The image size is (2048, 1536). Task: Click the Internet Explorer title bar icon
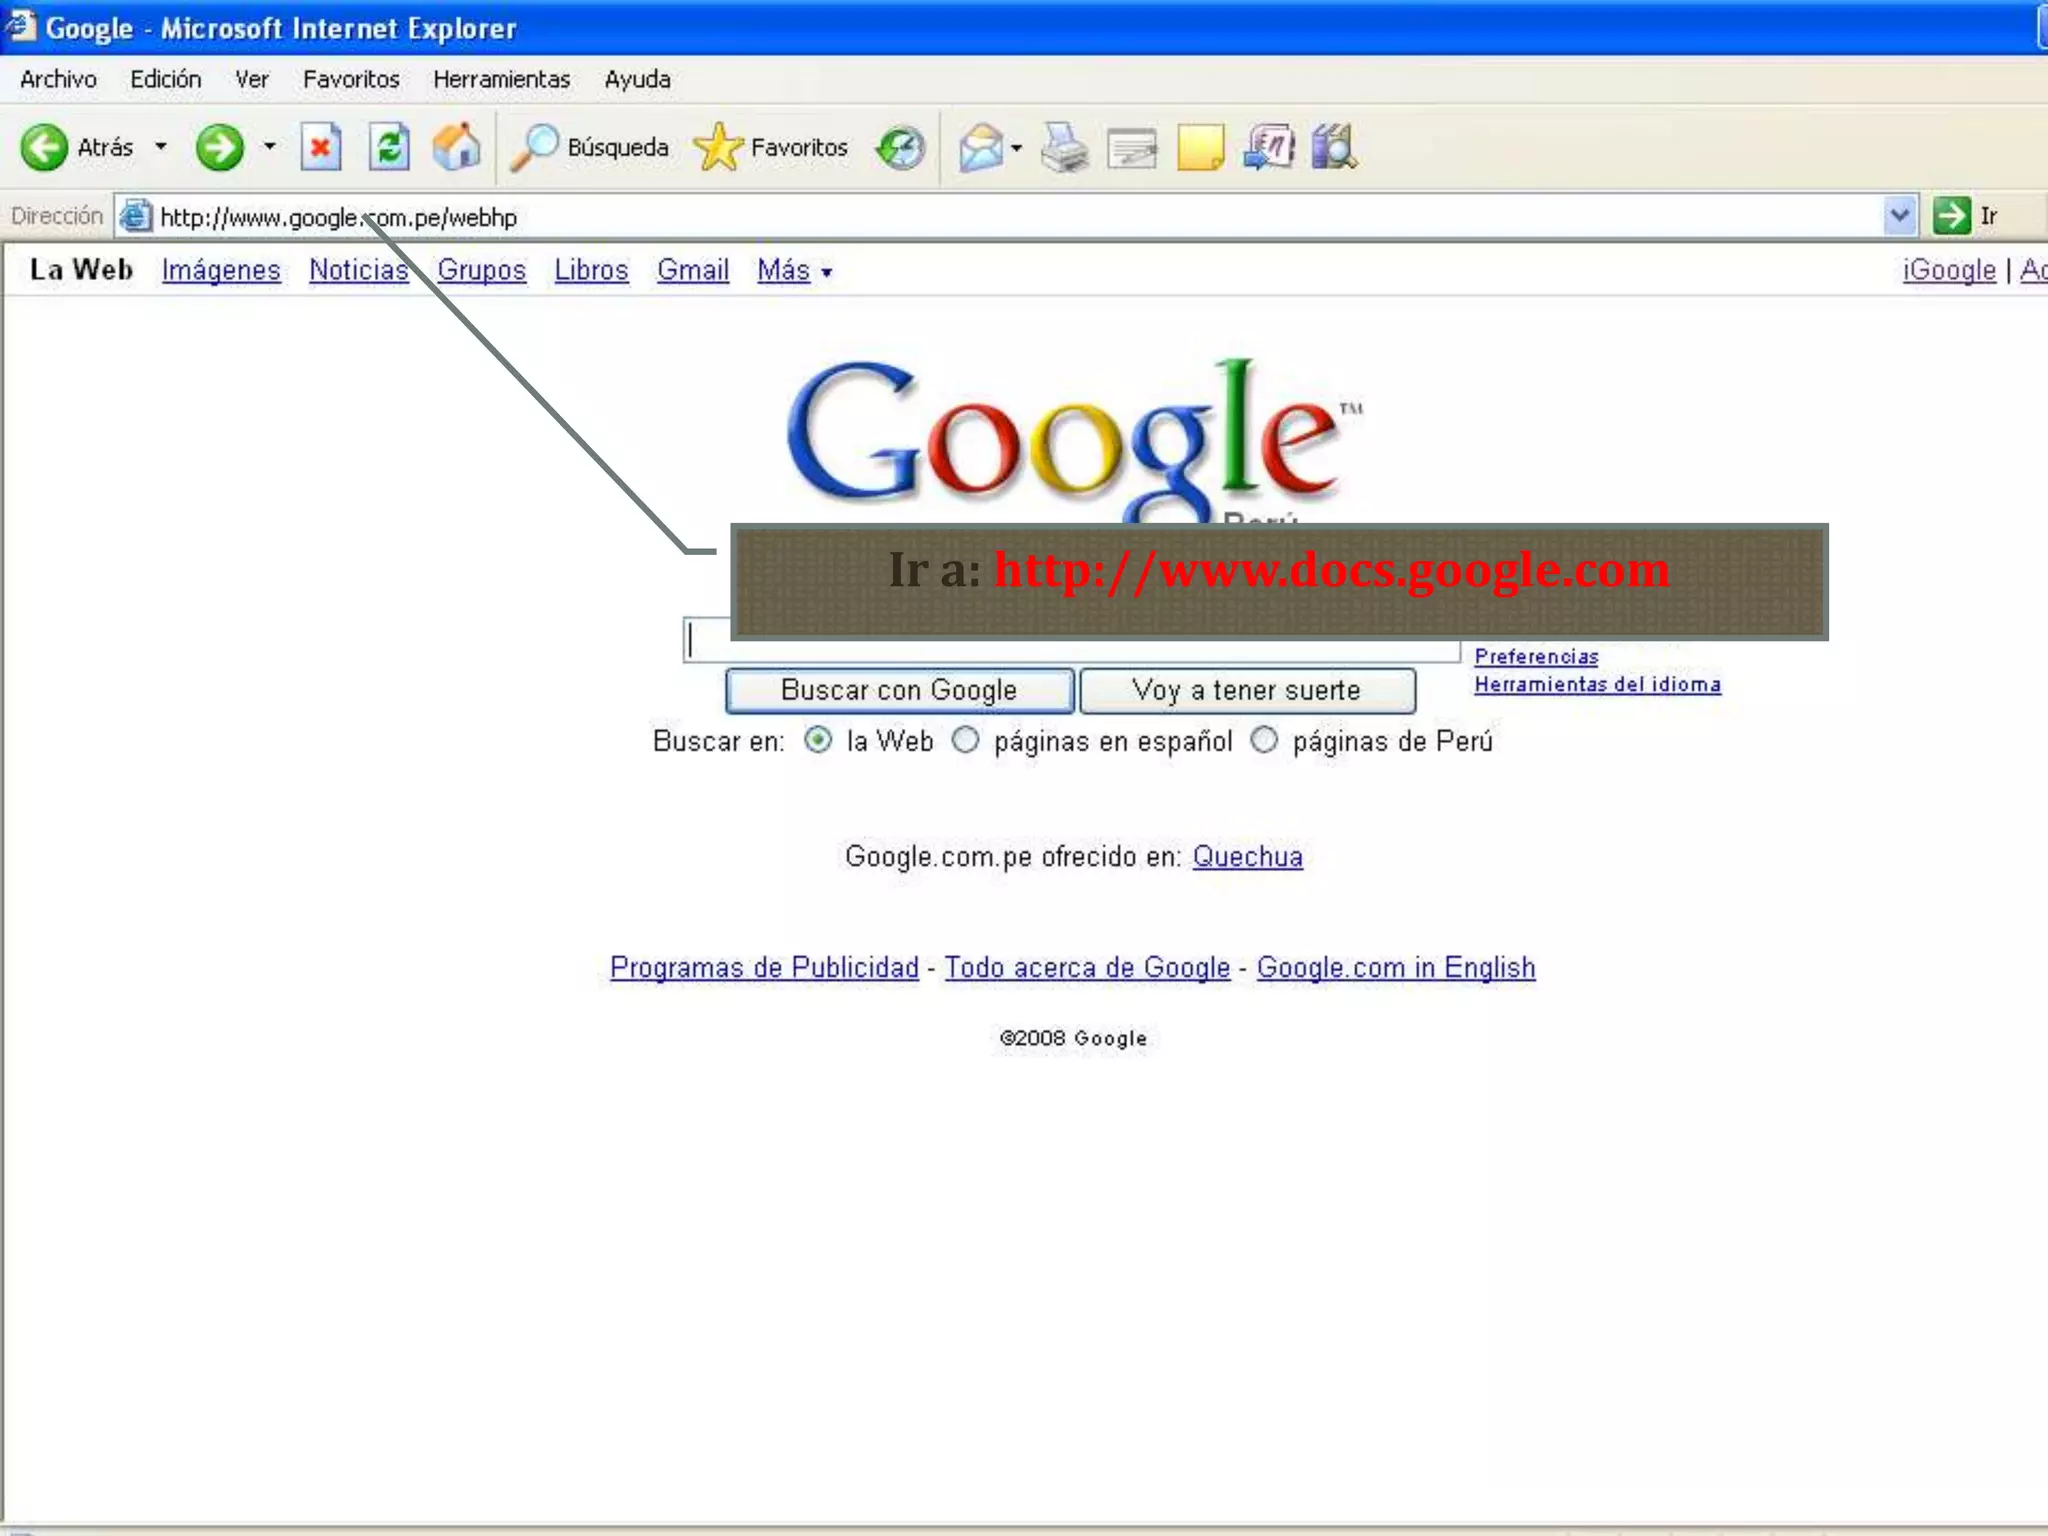click(19, 26)
